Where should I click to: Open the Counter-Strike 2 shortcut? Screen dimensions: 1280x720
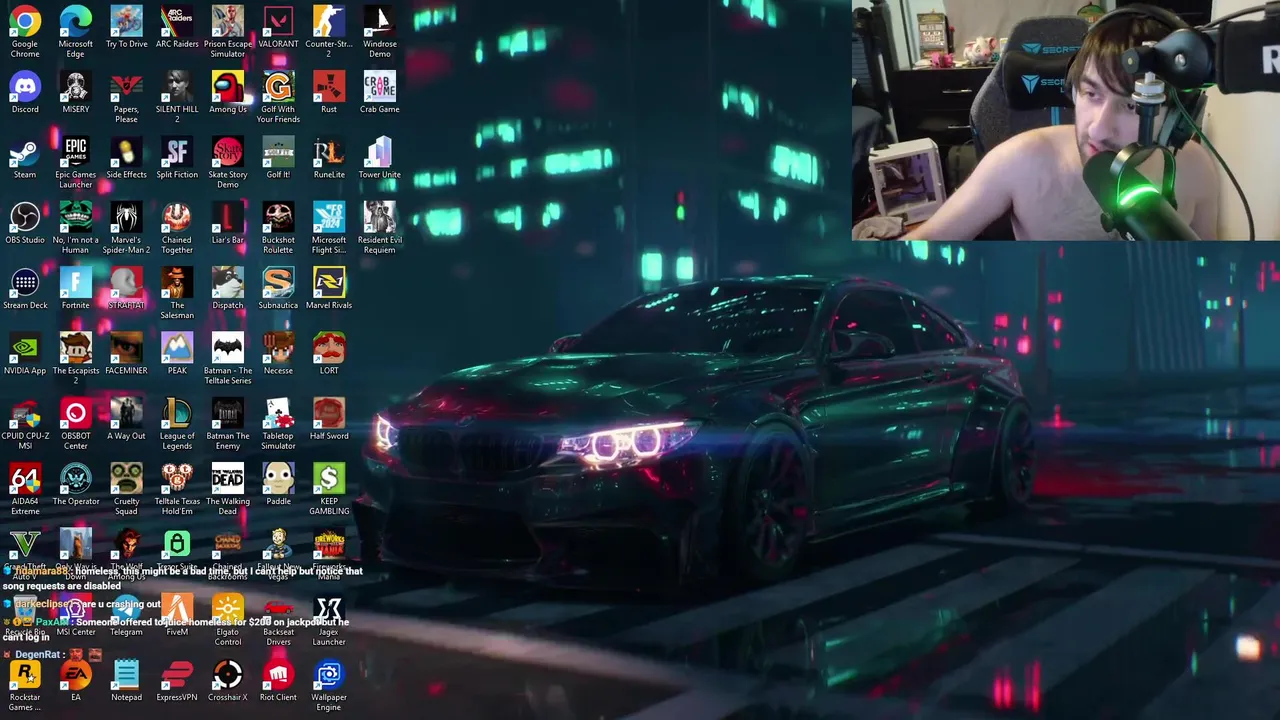click(x=329, y=21)
